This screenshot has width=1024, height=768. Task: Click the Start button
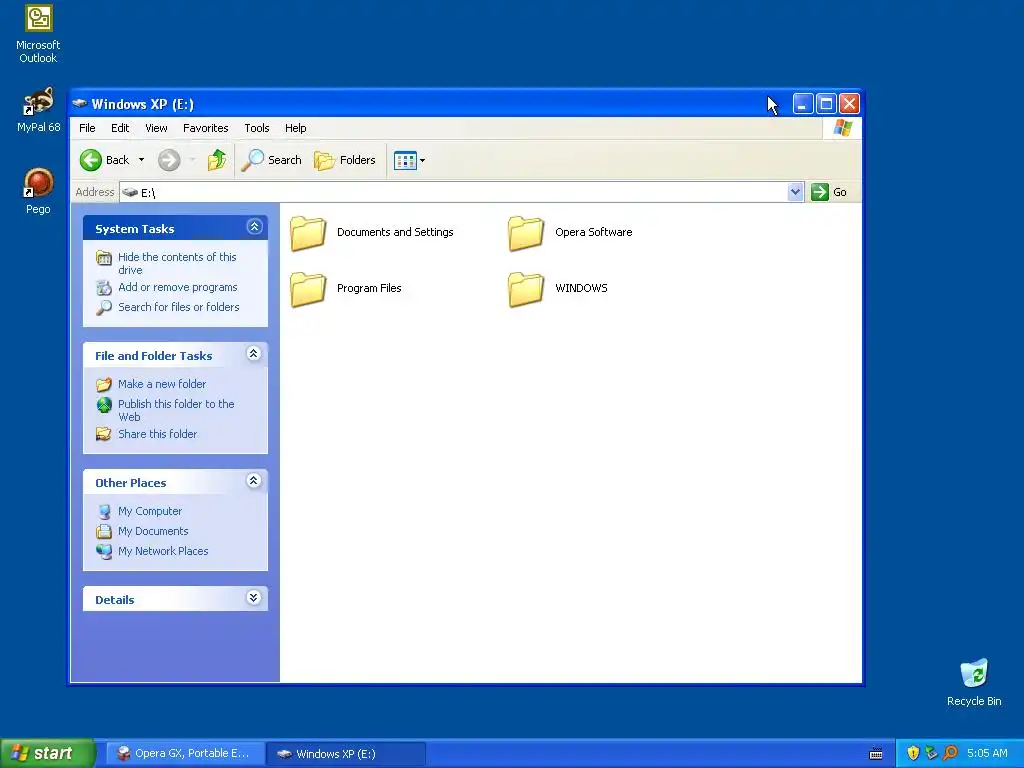47,753
